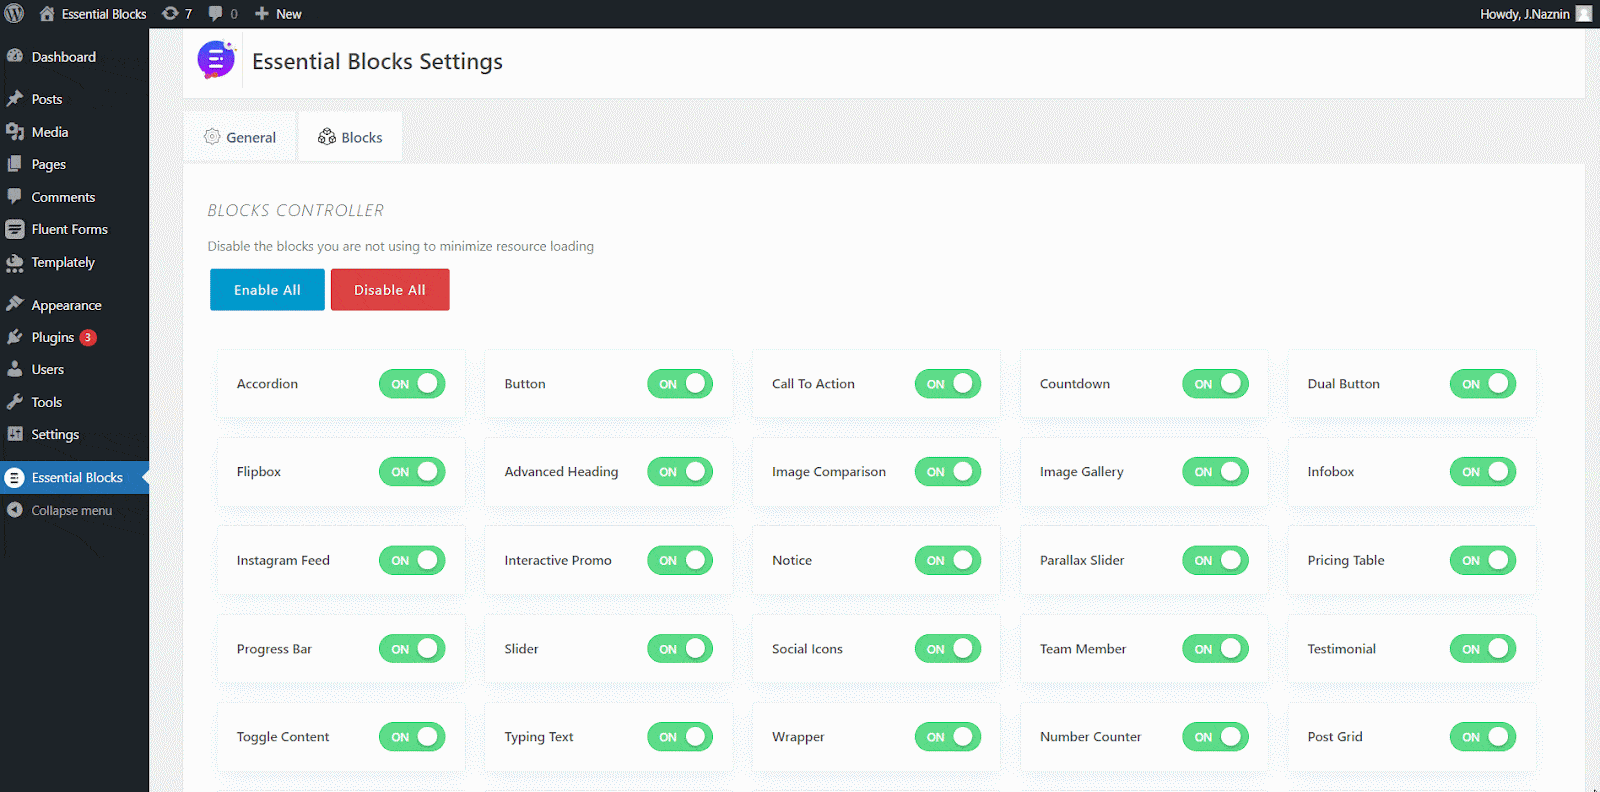Image resolution: width=1600 pixels, height=792 pixels.
Task: Click the cubes icon on Blocks tab
Action: 327,137
